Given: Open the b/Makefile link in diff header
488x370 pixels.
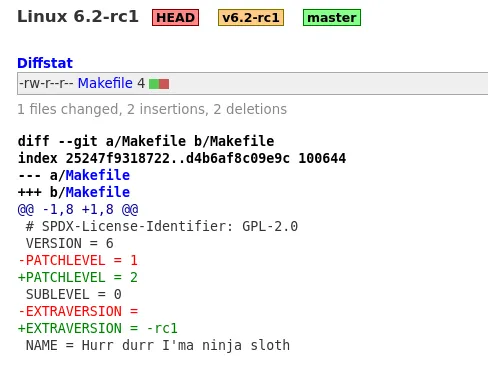Looking at the screenshot, I should tap(98, 192).
